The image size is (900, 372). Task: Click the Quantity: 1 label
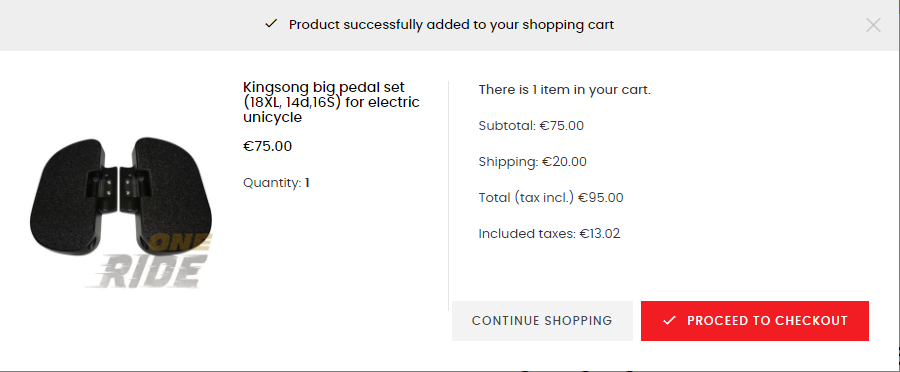click(x=276, y=183)
